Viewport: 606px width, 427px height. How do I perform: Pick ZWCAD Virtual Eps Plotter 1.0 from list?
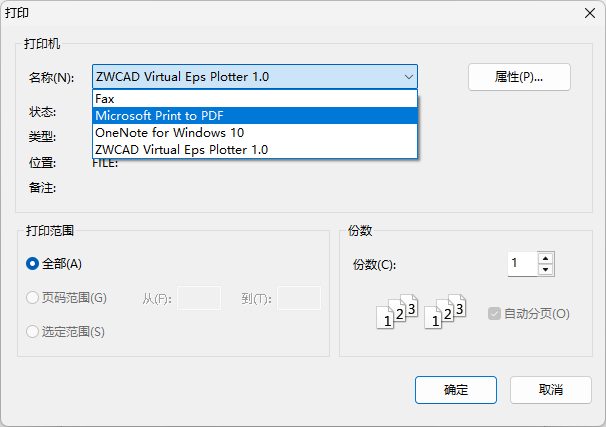[x=181, y=149]
